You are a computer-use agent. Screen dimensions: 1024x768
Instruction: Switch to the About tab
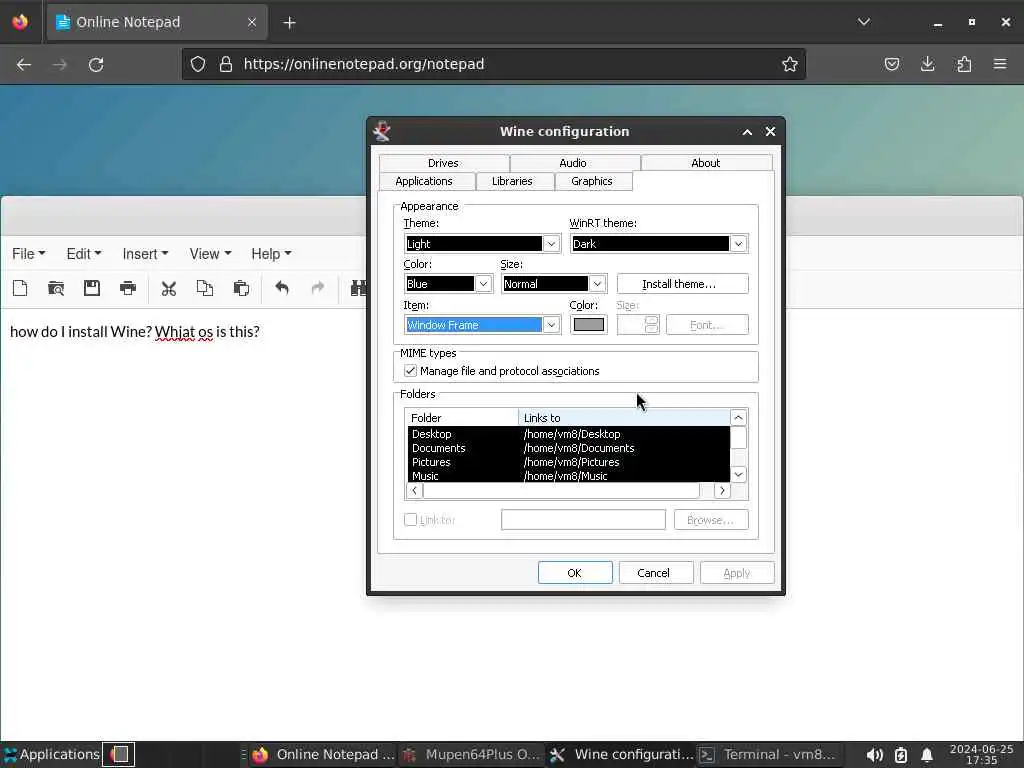pos(706,163)
